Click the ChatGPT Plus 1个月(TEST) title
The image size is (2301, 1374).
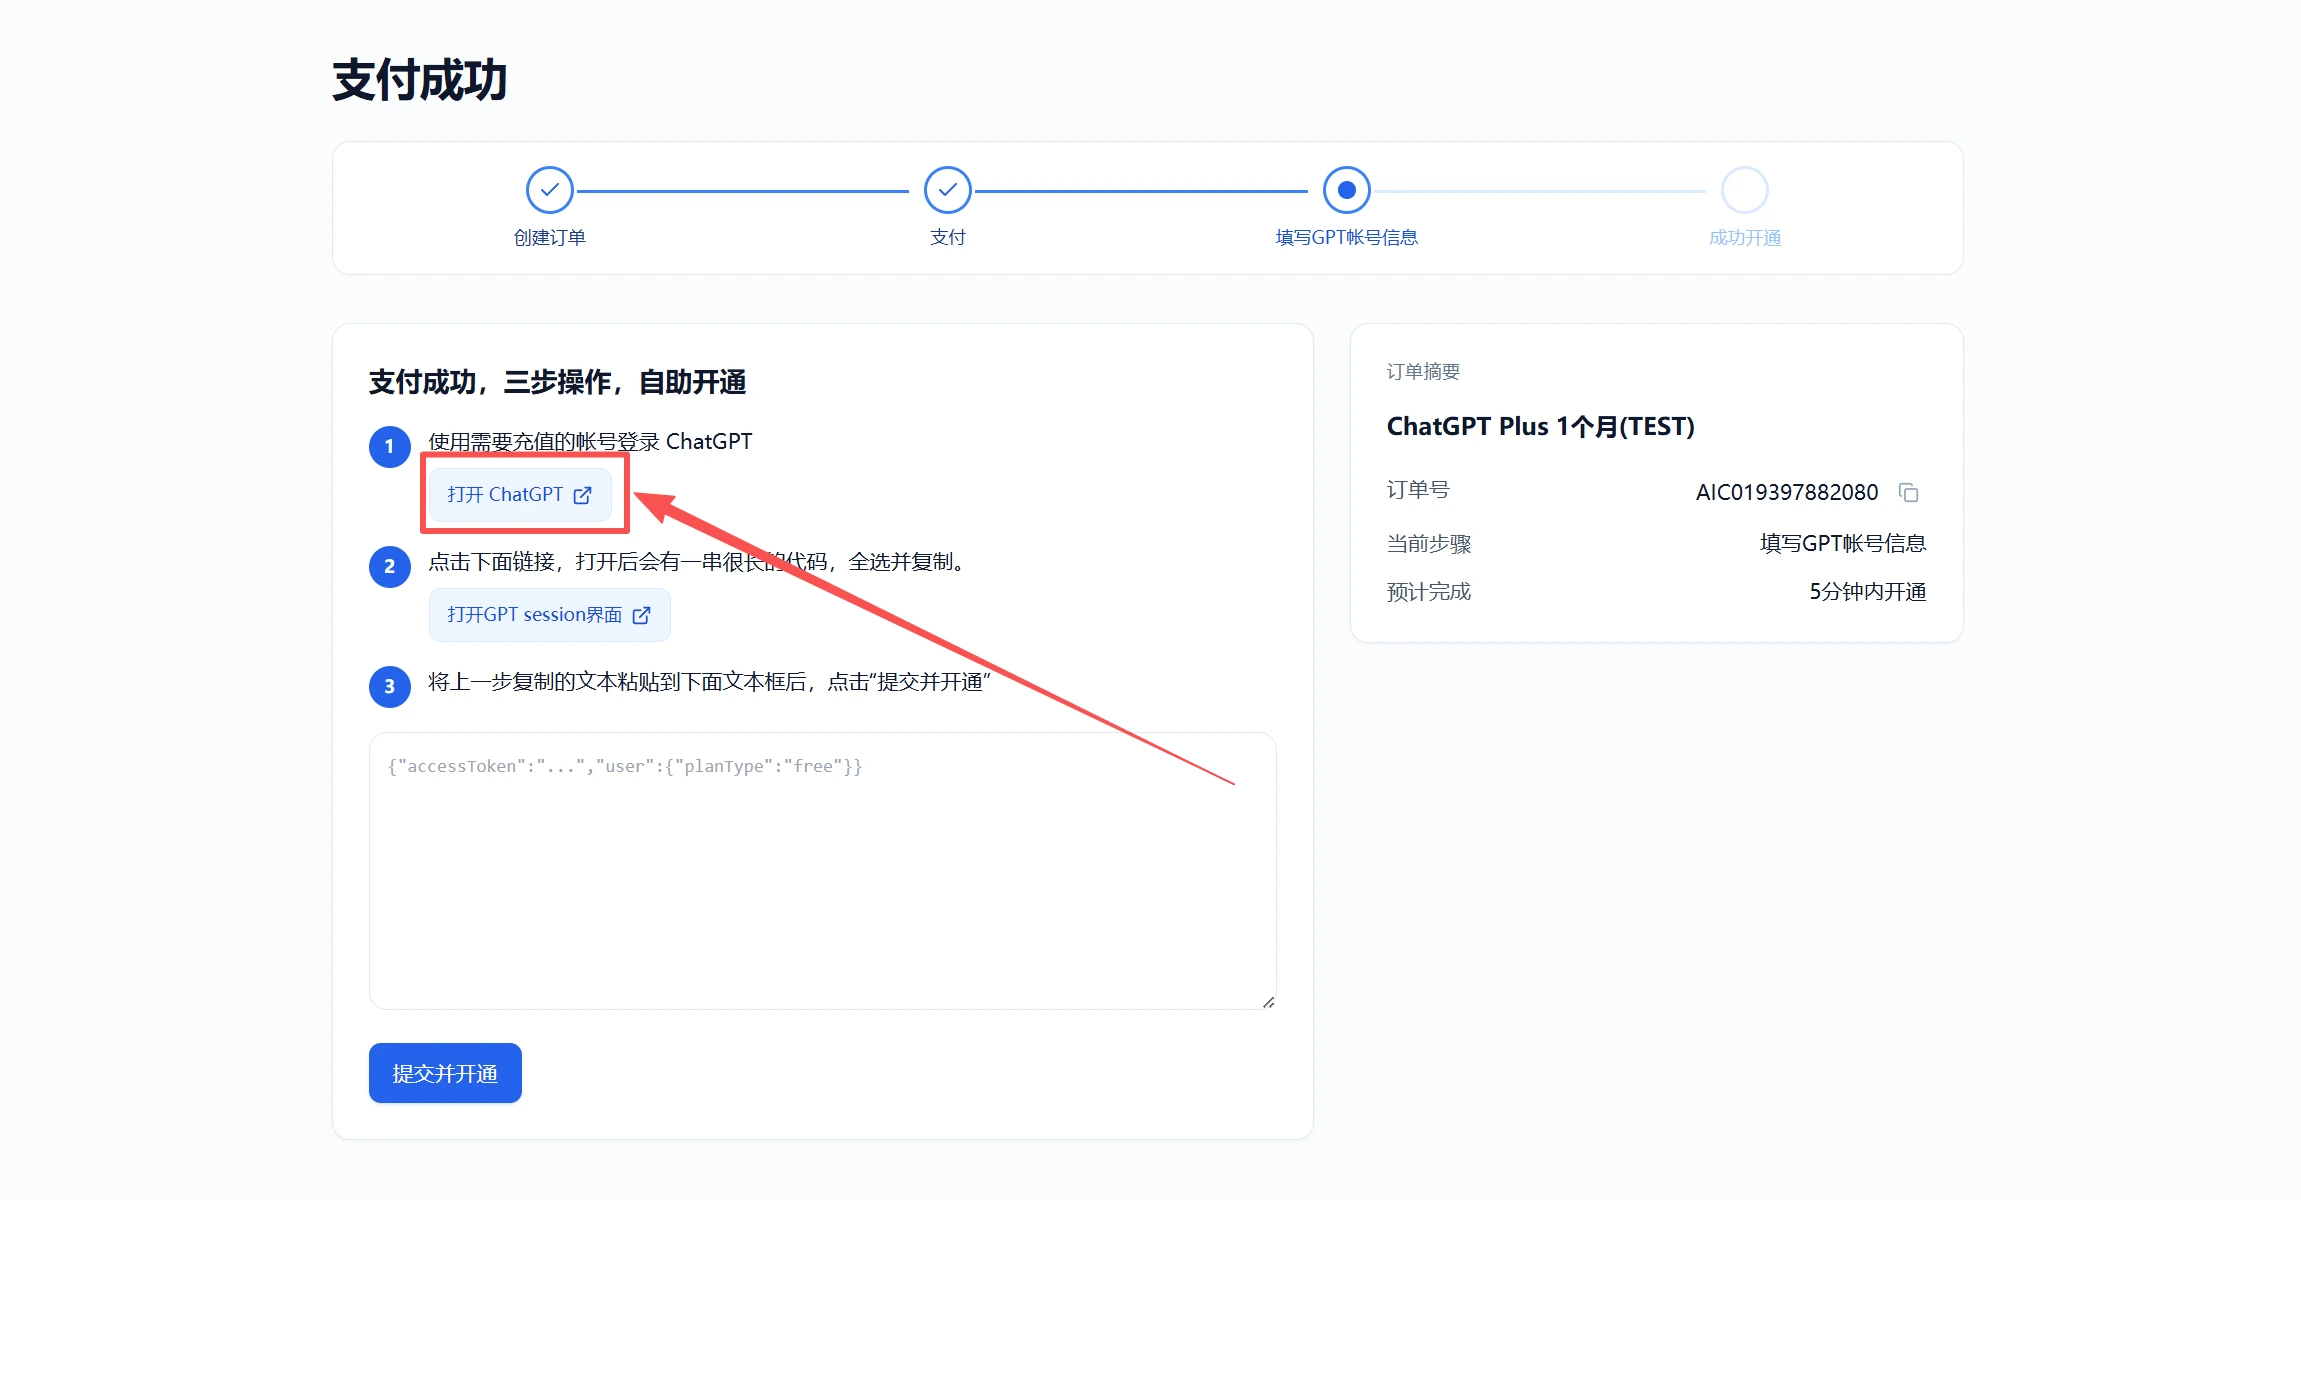(1540, 427)
